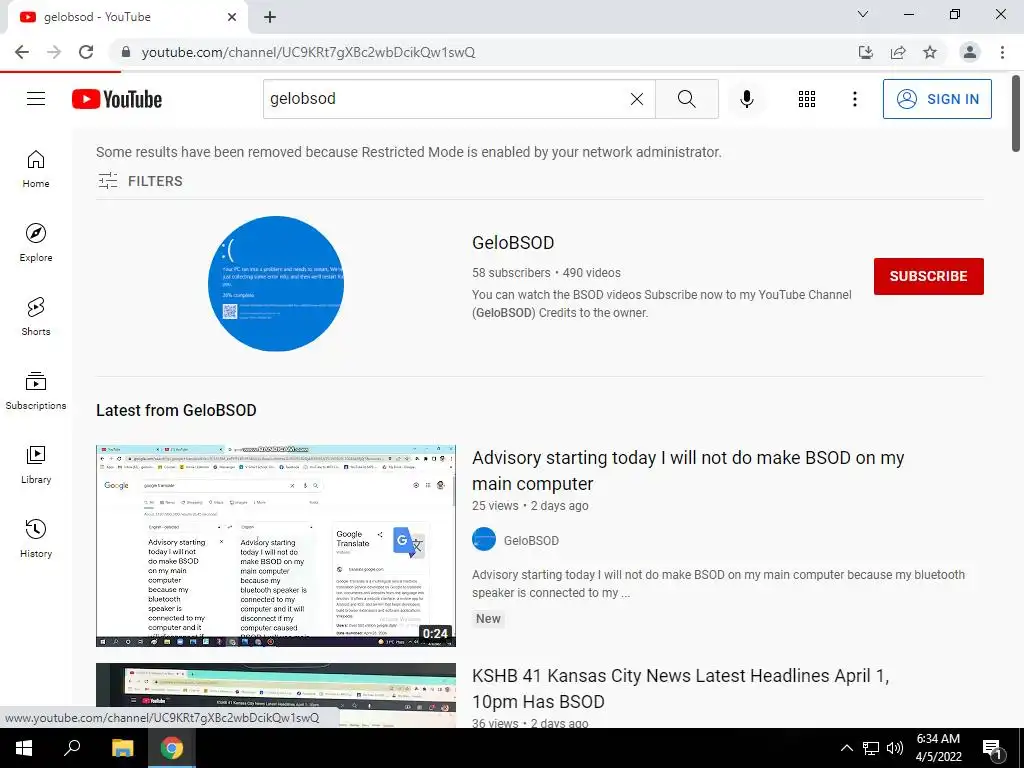Open Library in sidebar
The image size is (1024, 768).
[x=36, y=464]
